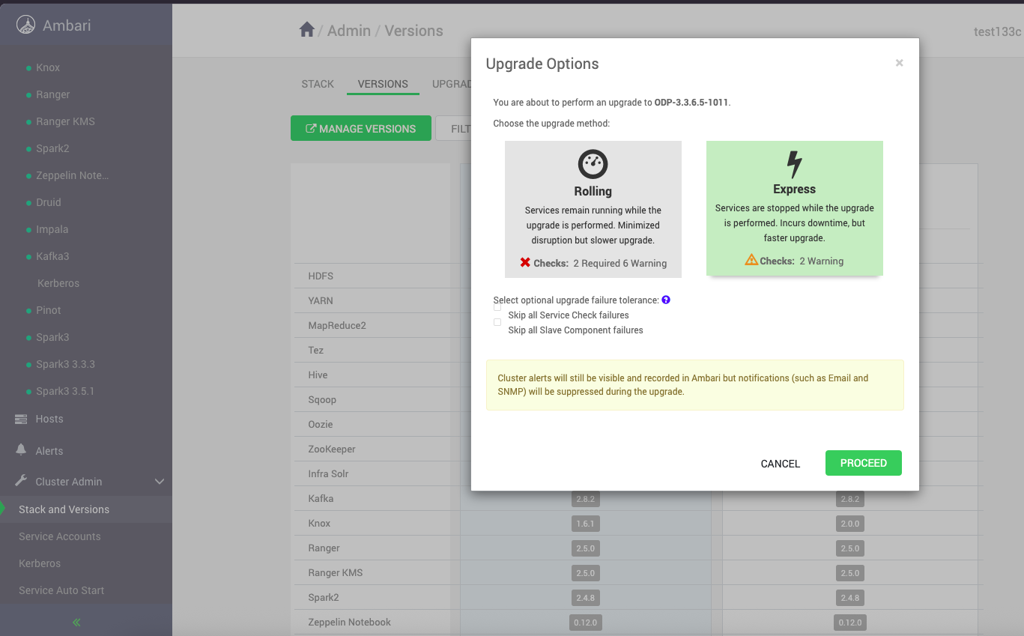1024x636 pixels.
Task: Open the Druid service in sidebar
Action: pos(48,202)
